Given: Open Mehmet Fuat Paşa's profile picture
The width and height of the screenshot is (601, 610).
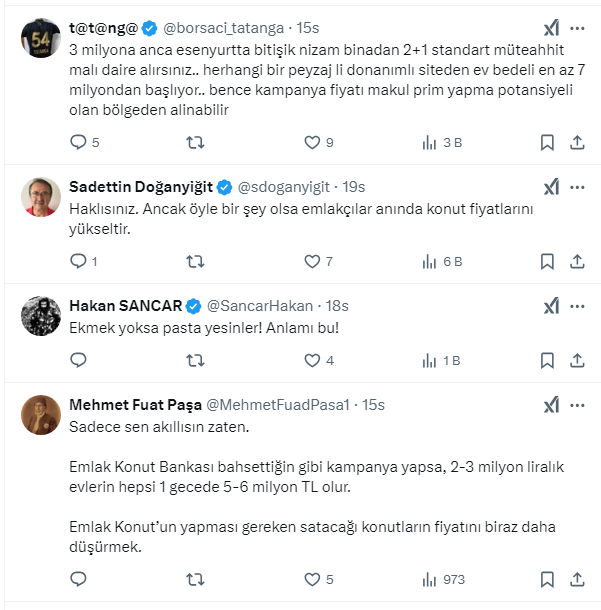Looking at the screenshot, I should [x=41, y=416].
